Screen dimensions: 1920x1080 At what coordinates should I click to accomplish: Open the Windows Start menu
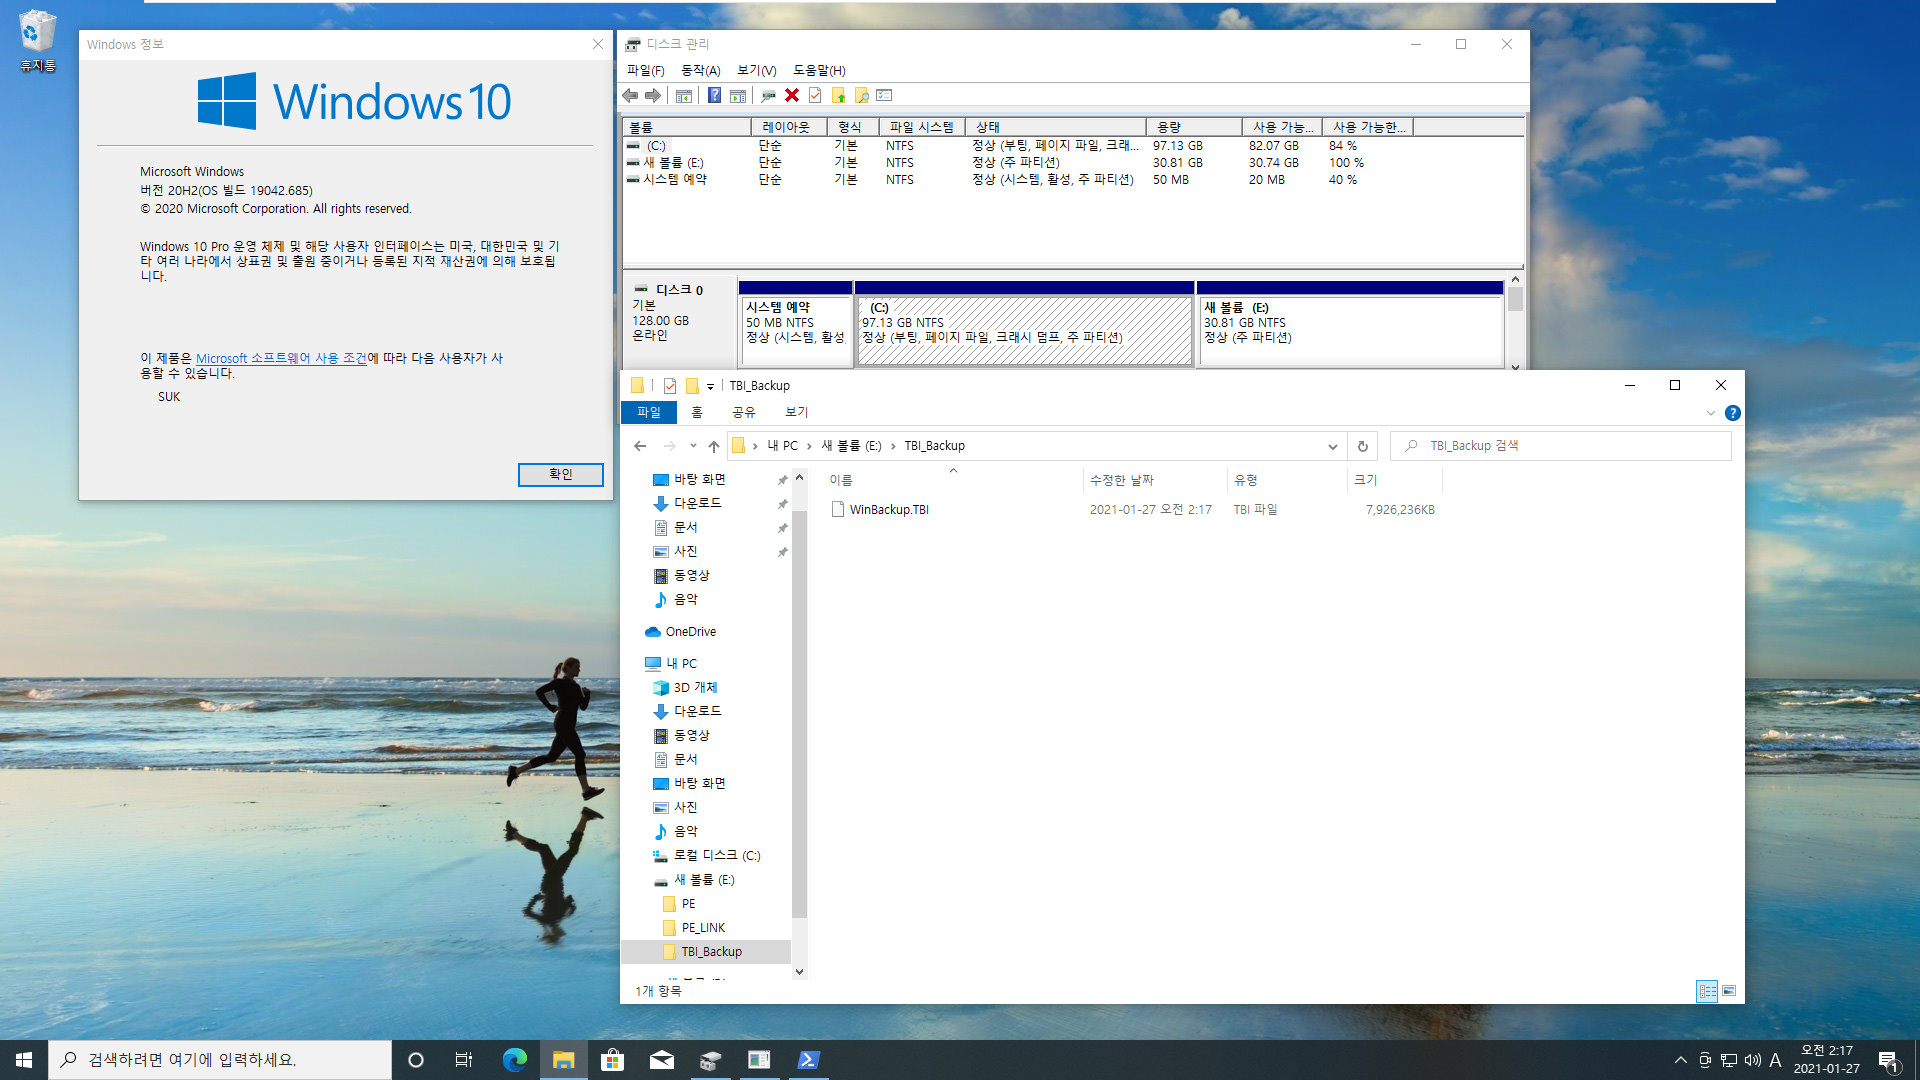coord(24,1060)
